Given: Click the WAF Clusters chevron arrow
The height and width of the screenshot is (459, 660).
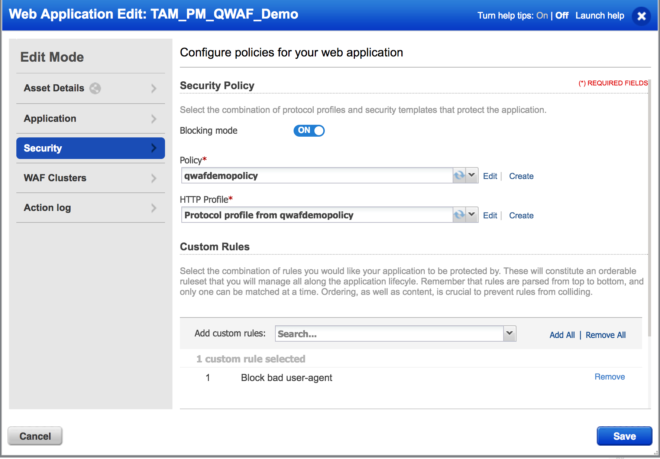Looking at the screenshot, I should (154, 178).
